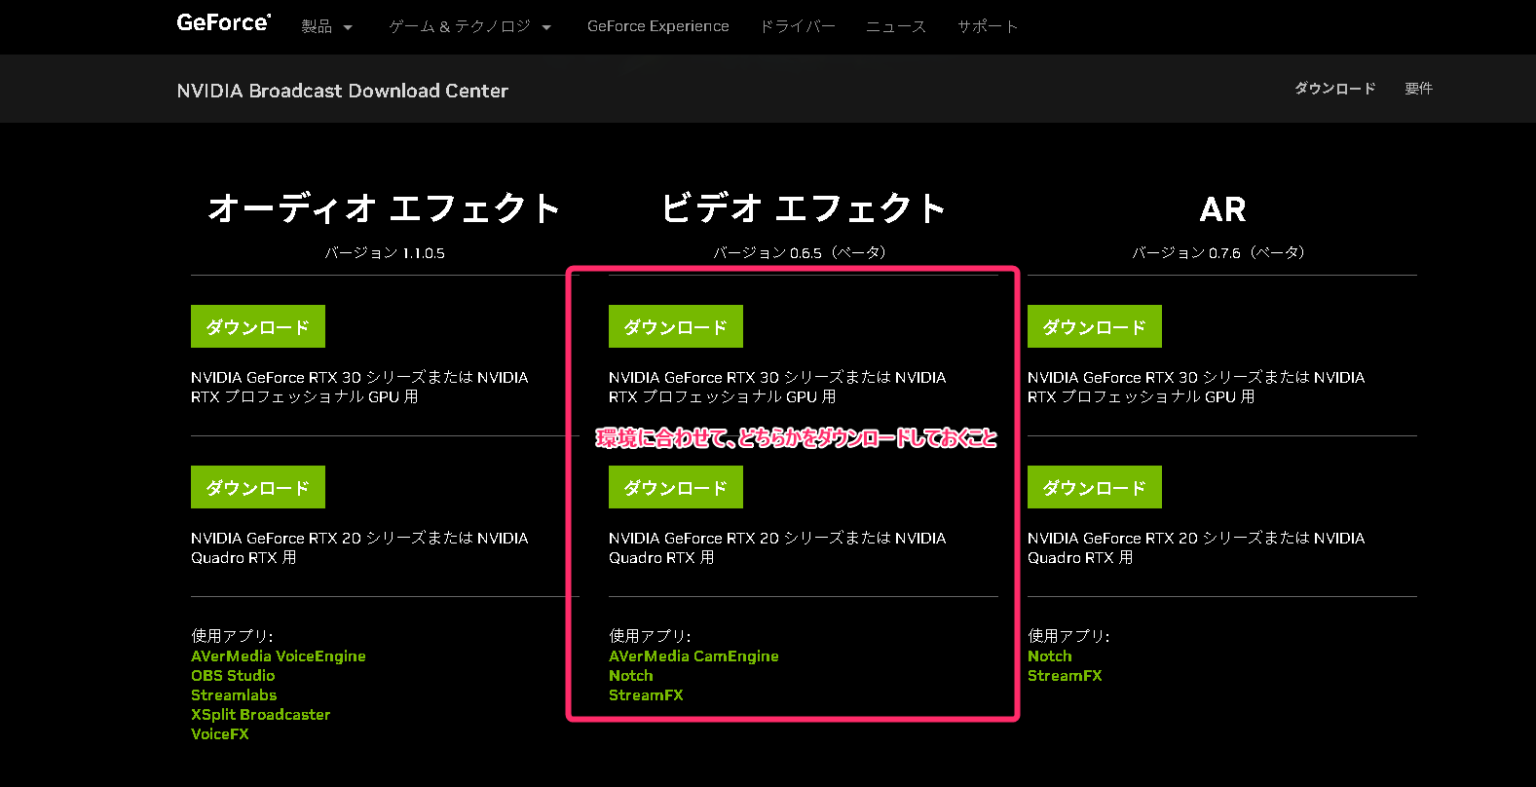Screen dimensions: 1536x787
Task: Open the ドライバー menu item
Action: pos(798,26)
